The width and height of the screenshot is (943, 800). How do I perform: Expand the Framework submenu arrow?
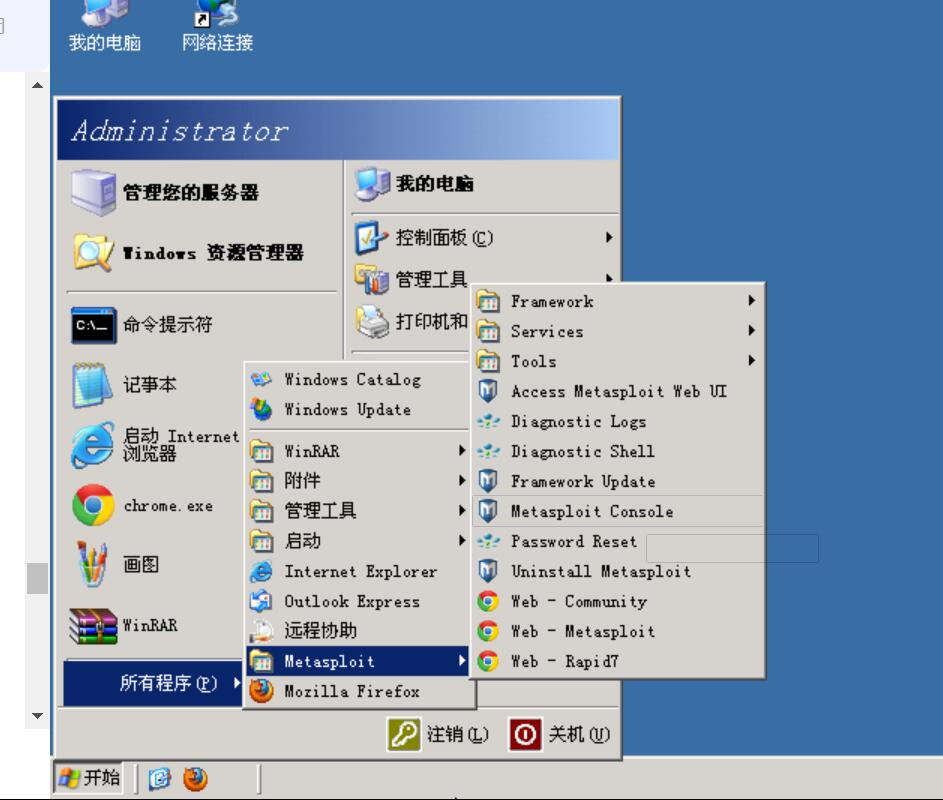pyautogui.click(x=751, y=300)
